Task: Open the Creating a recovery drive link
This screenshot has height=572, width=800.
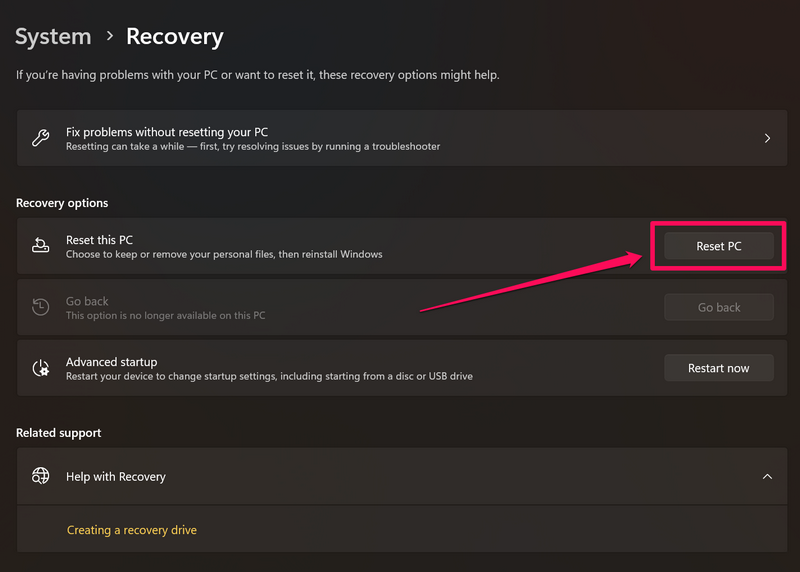Action: (x=132, y=530)
